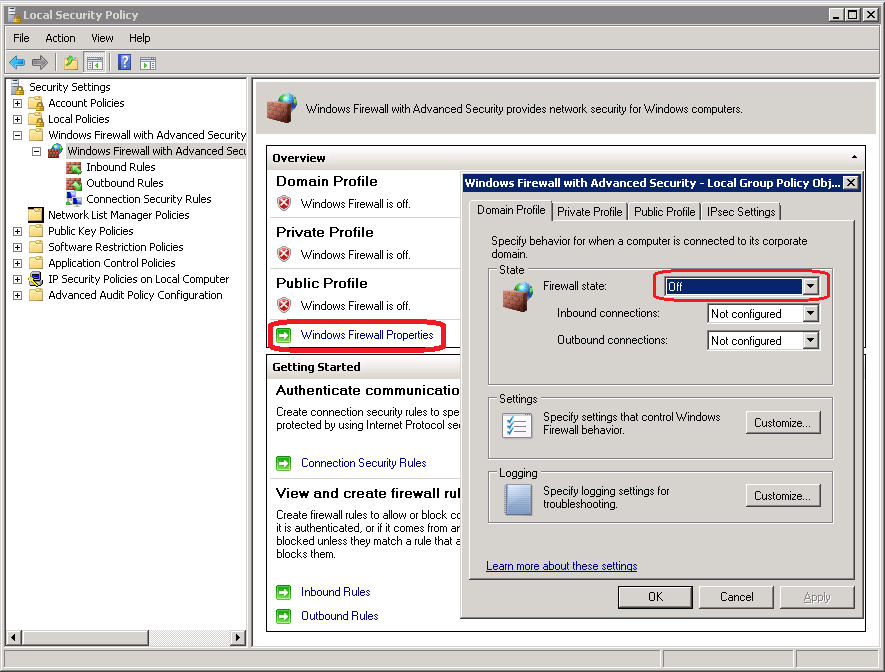This screenshot has height=672, width=885.
Task: Select the Inbound Rules icon in the tree
Action: pos(75,166)
